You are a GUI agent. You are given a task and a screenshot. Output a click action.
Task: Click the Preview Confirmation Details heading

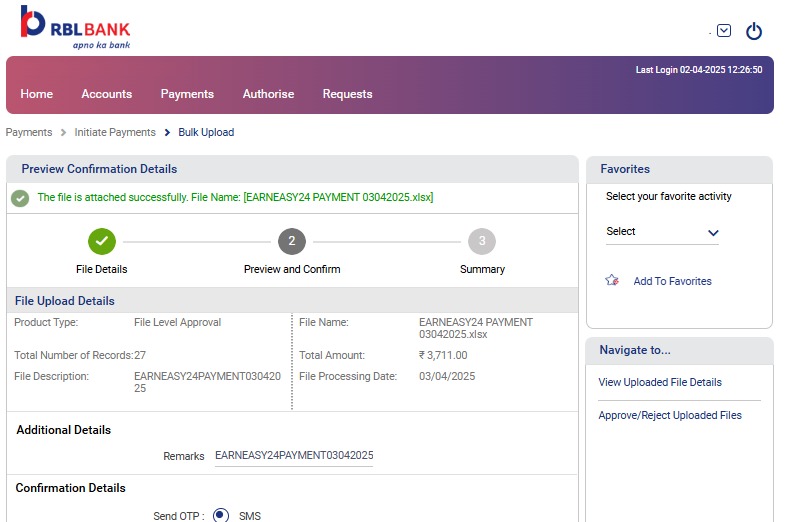pos(99,169)
